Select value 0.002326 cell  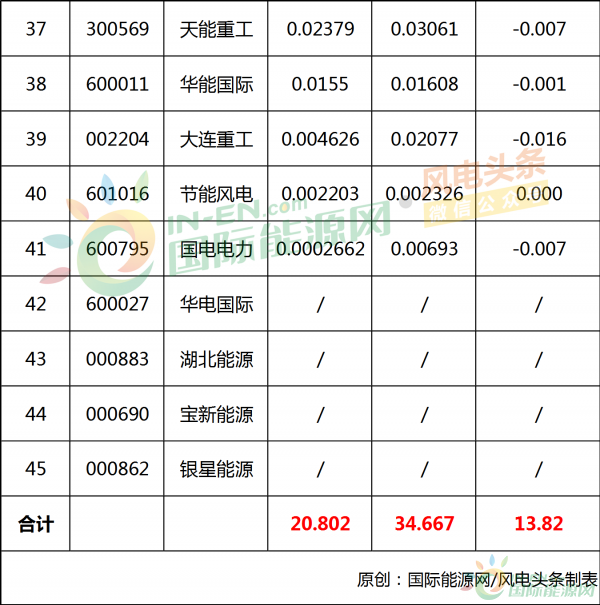click(x=424, y=194)
